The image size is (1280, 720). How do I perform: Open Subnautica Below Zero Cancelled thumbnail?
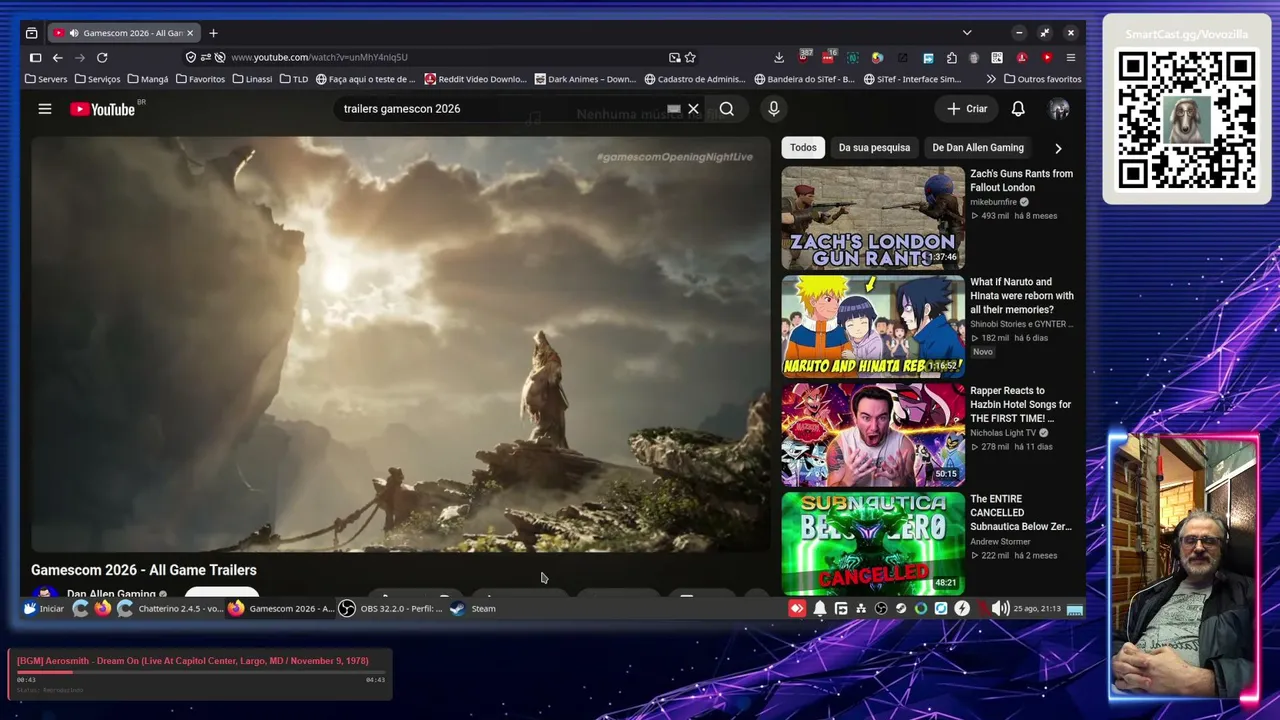[x=873, y=543]
